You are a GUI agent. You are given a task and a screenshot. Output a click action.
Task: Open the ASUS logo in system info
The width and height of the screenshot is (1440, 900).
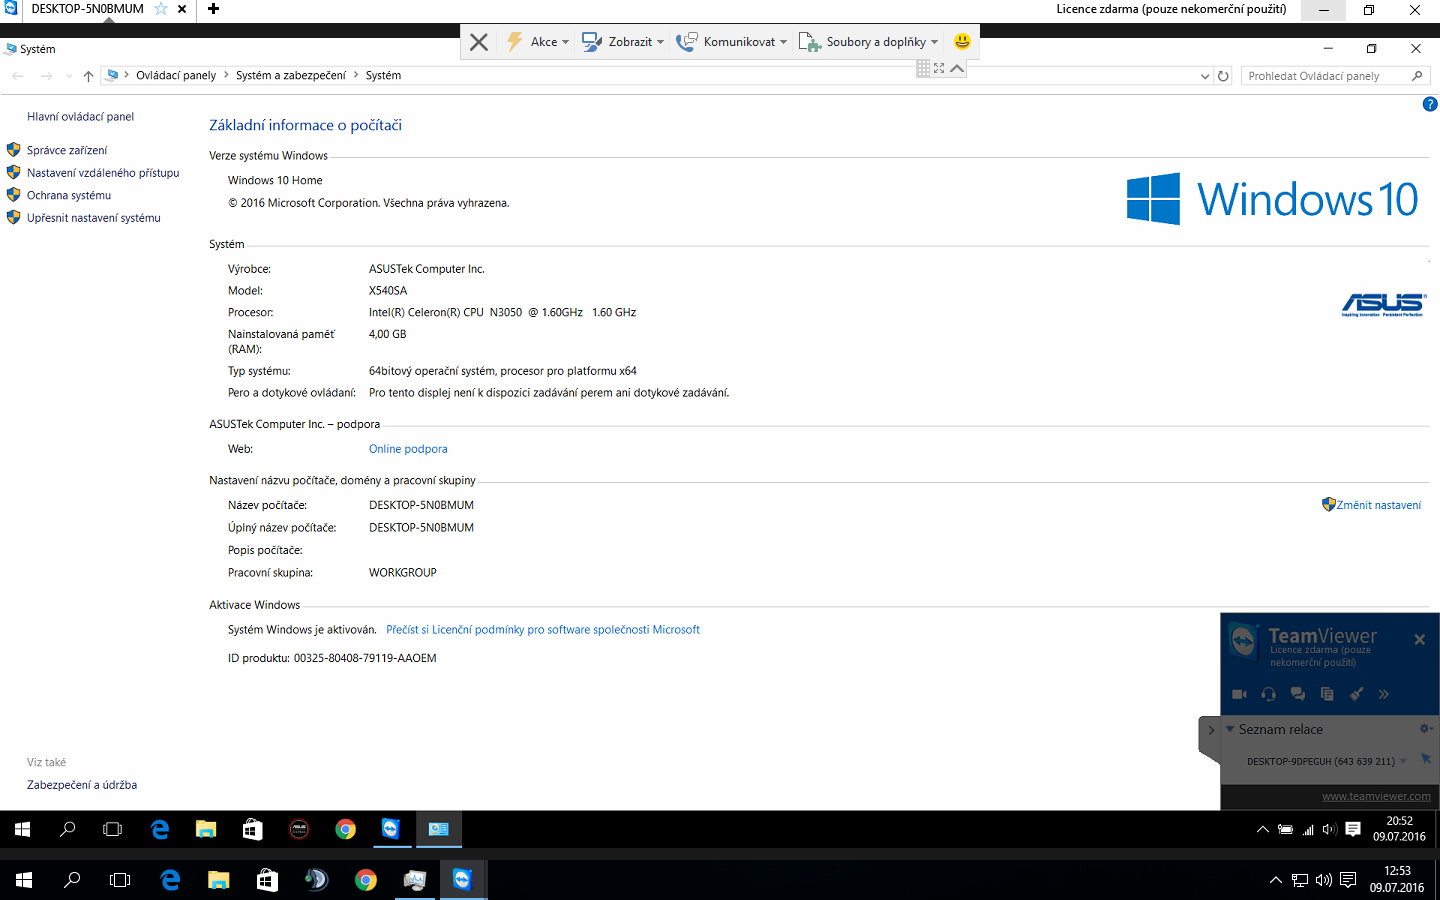[x=1384, y=304]
